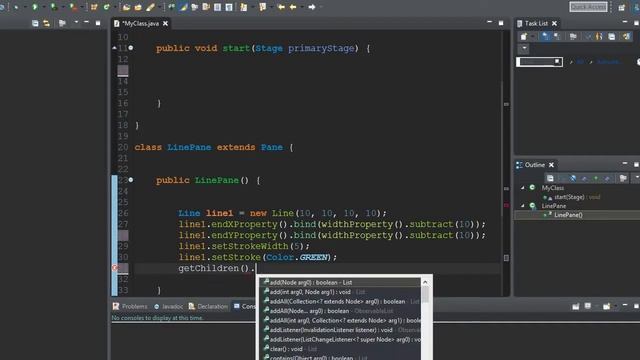Switch to the Javadoc tab

(x=168, y=306)
